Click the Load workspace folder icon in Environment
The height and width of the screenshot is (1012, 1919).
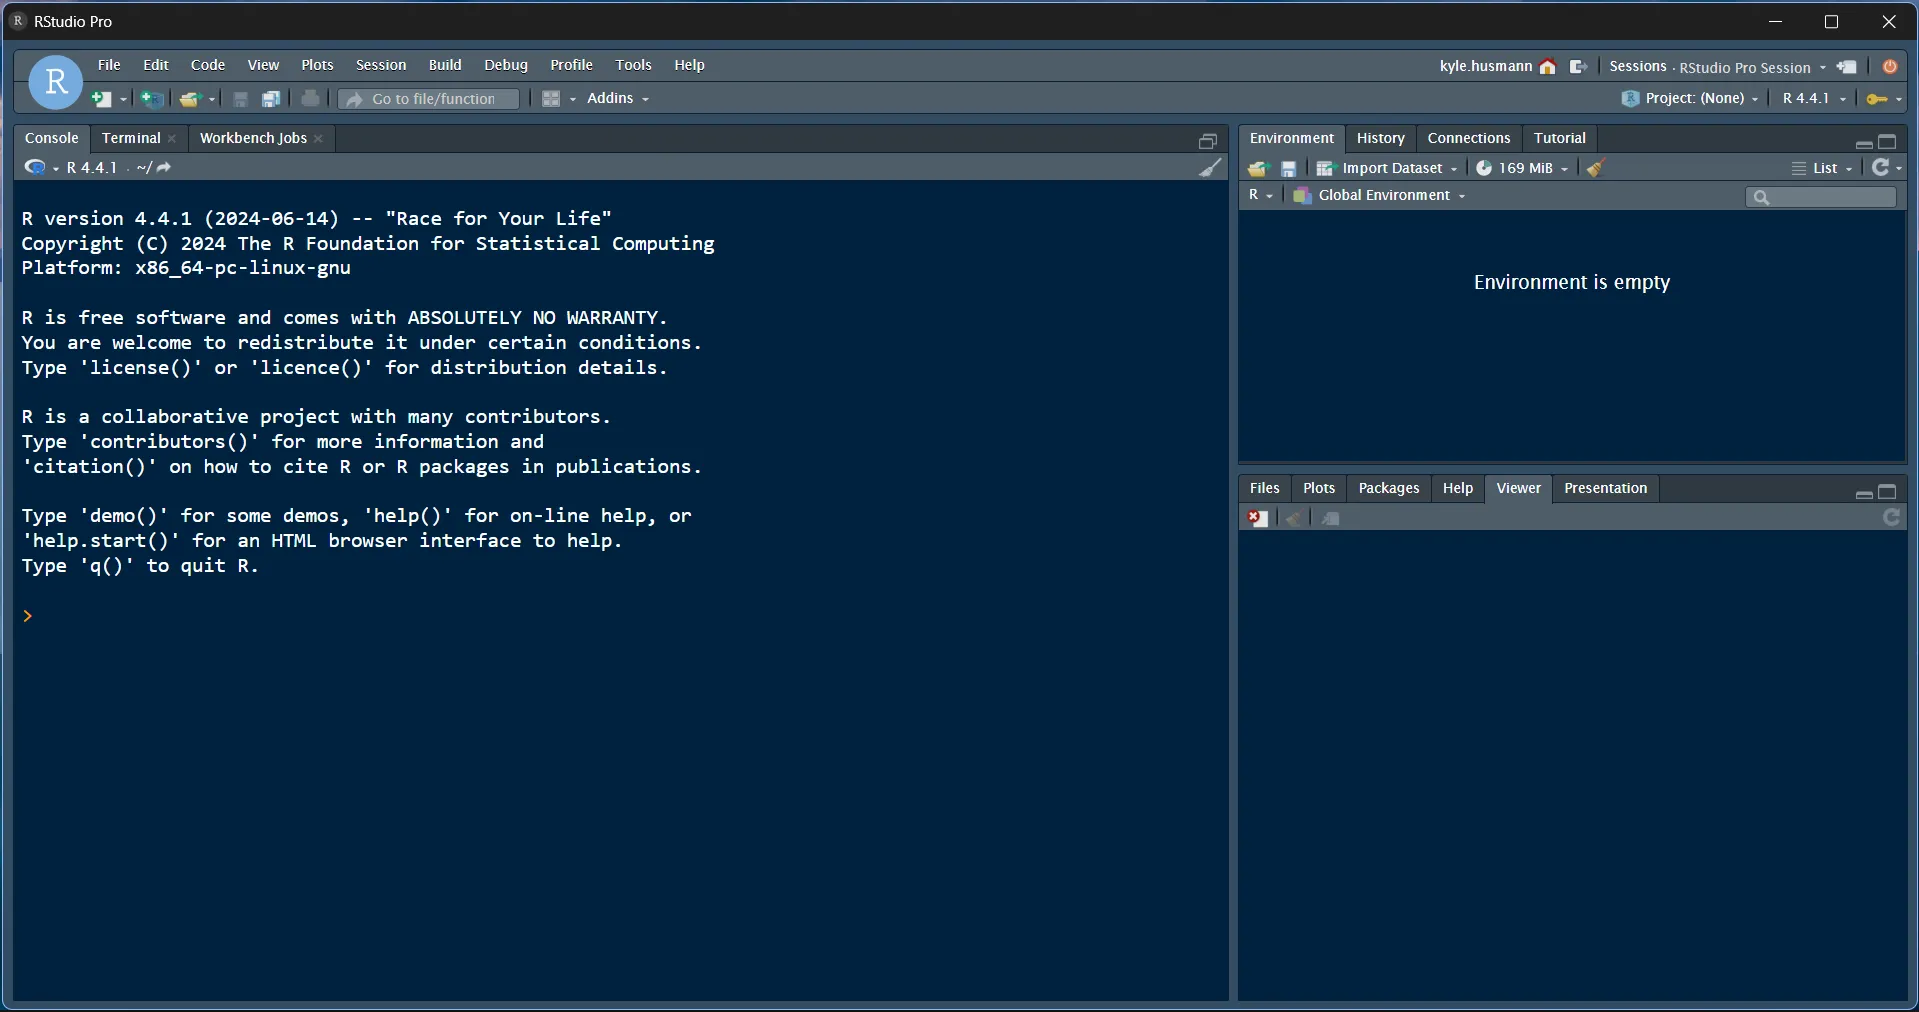[x=1258, y=168]
